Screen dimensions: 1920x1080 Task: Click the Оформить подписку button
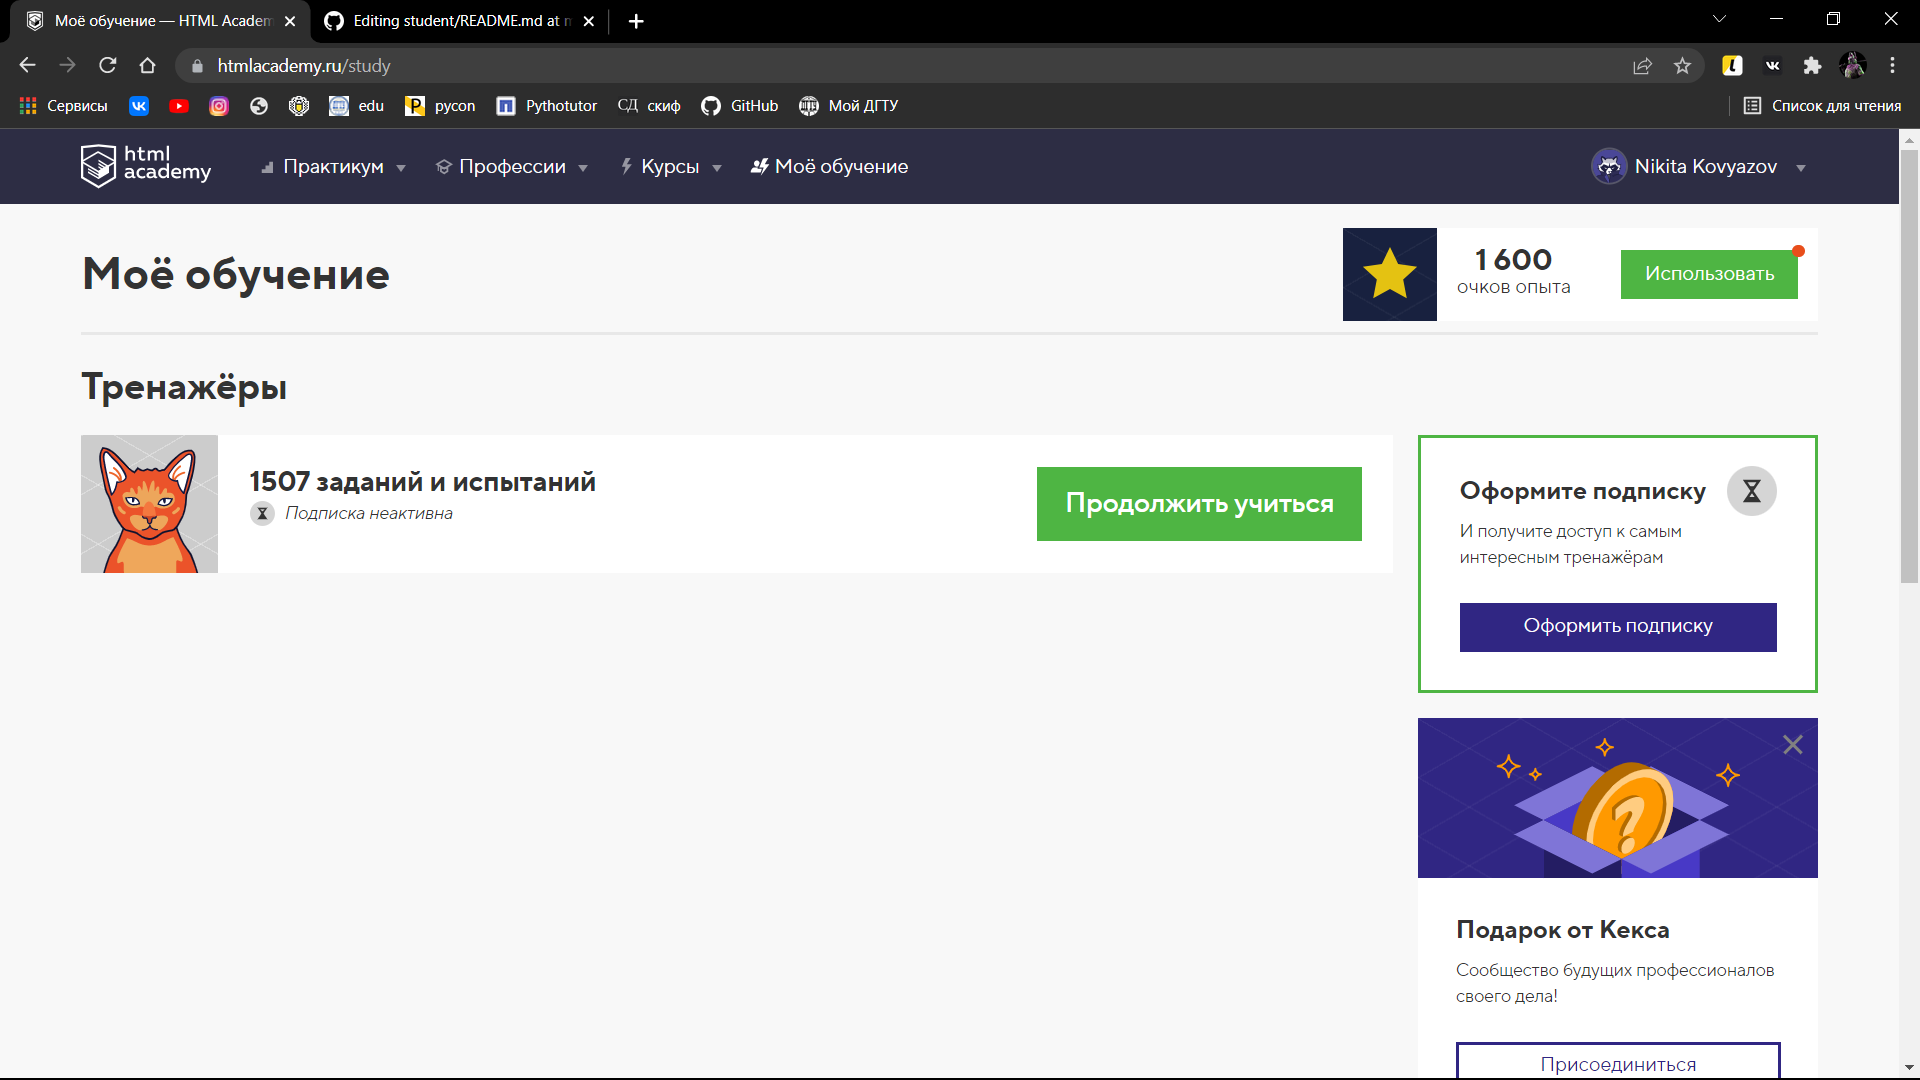click(1618, 627)
